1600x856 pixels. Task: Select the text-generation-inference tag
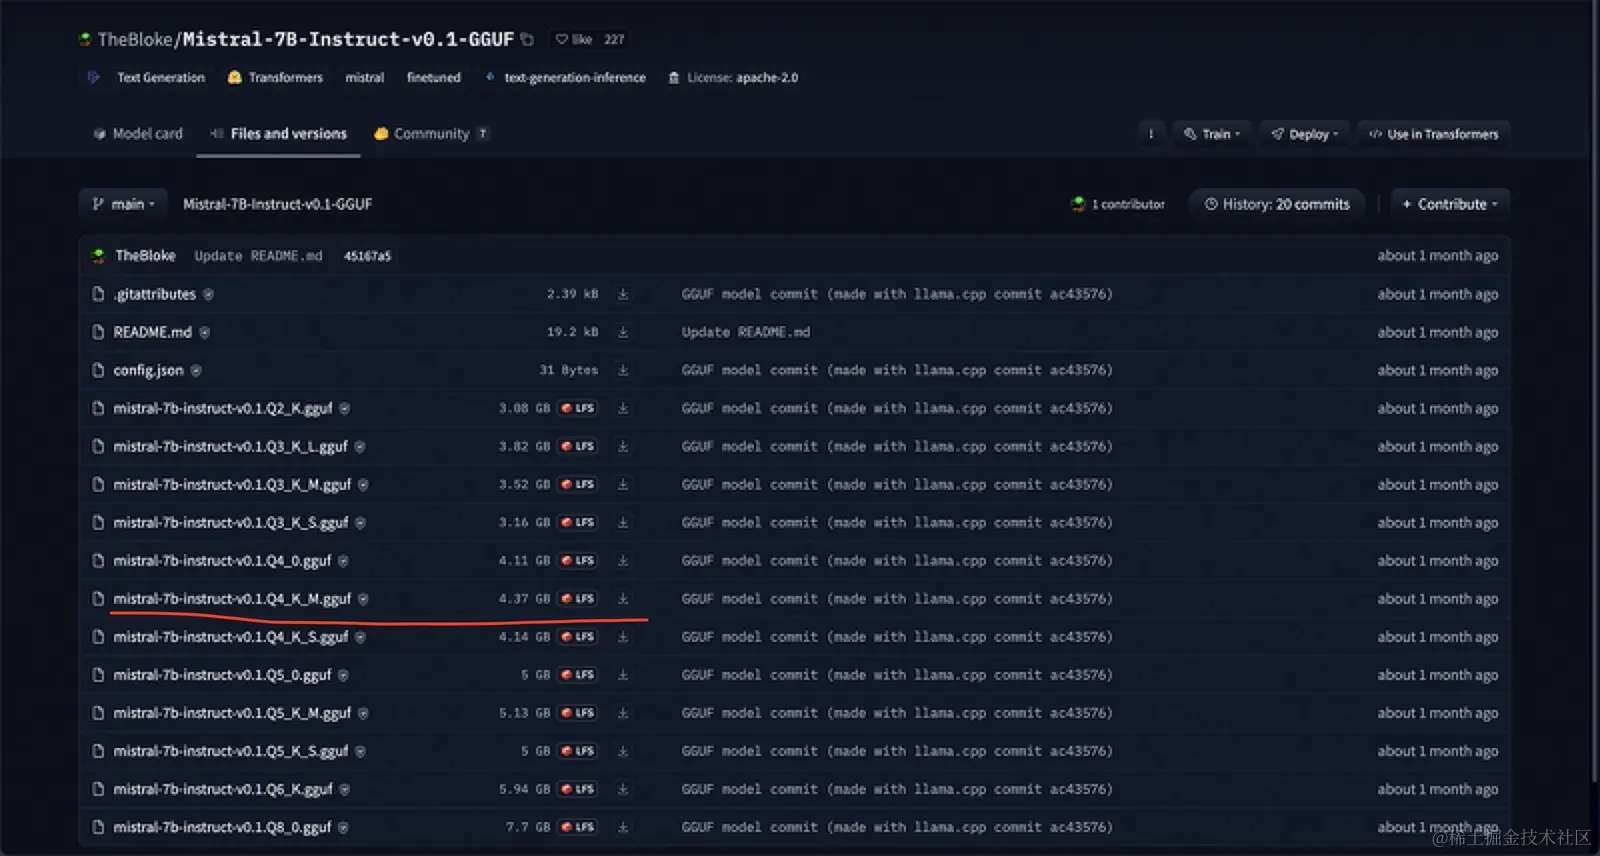[566, 78]
